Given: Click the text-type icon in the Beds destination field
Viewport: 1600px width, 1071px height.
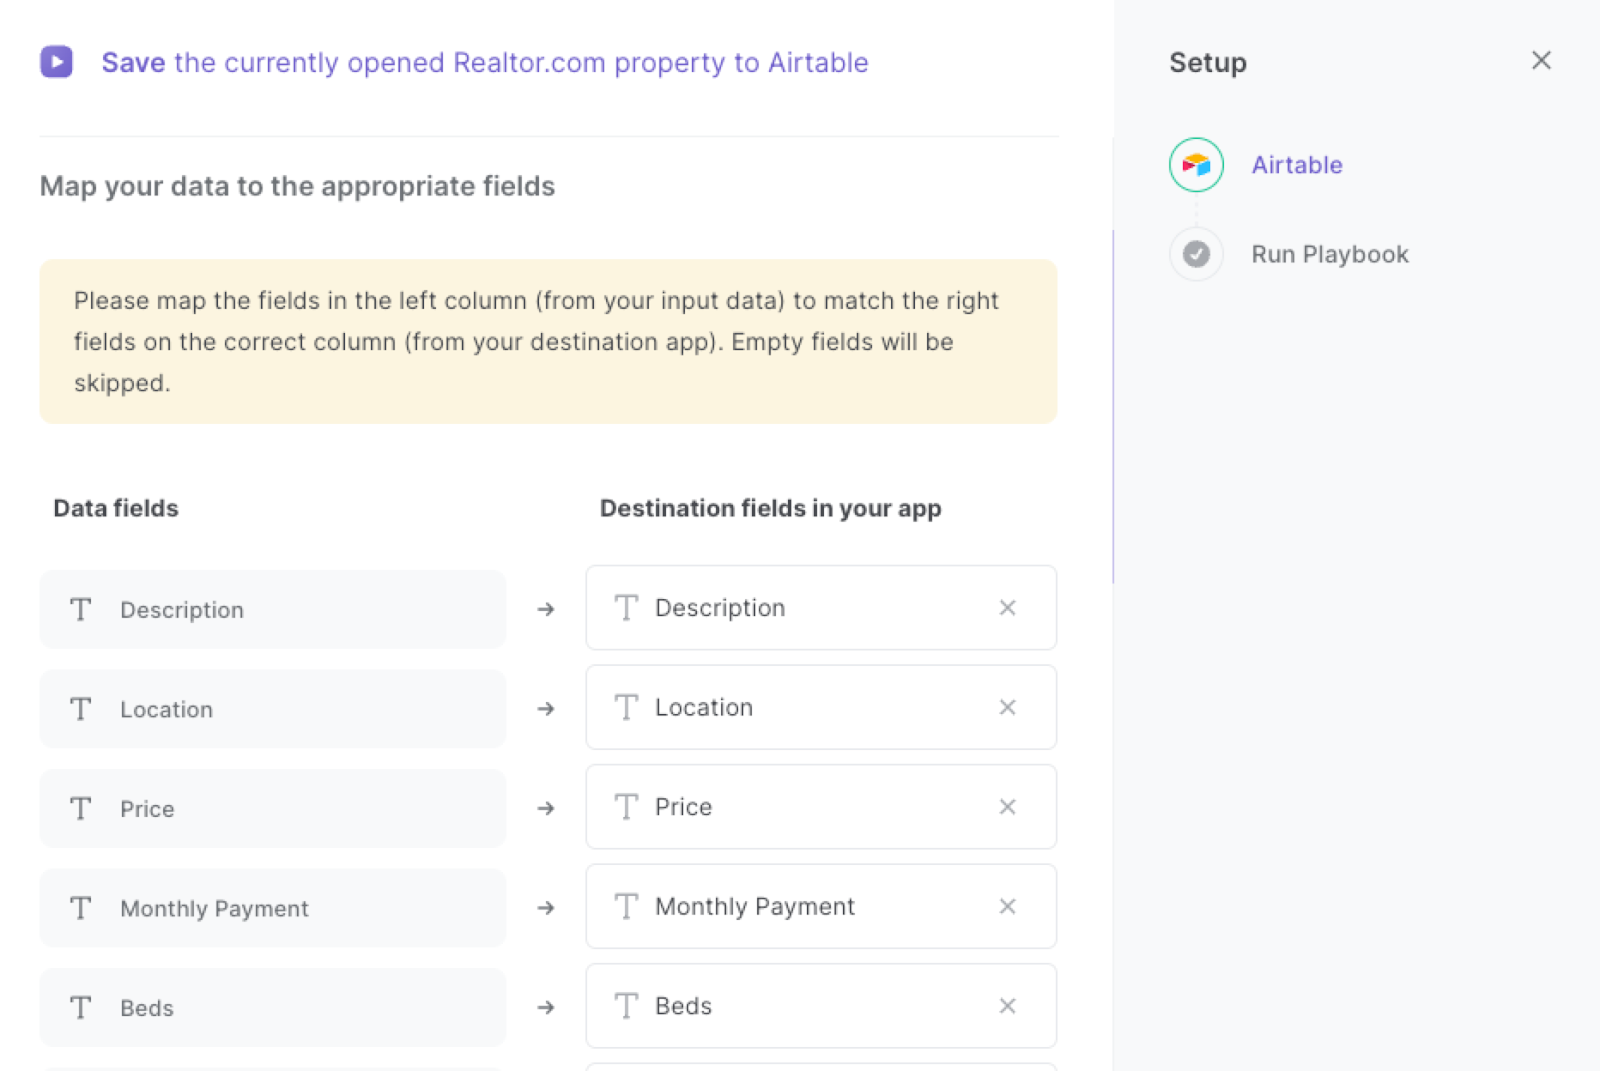Looking at the screenshot, I should click(x=627, y=1006).
